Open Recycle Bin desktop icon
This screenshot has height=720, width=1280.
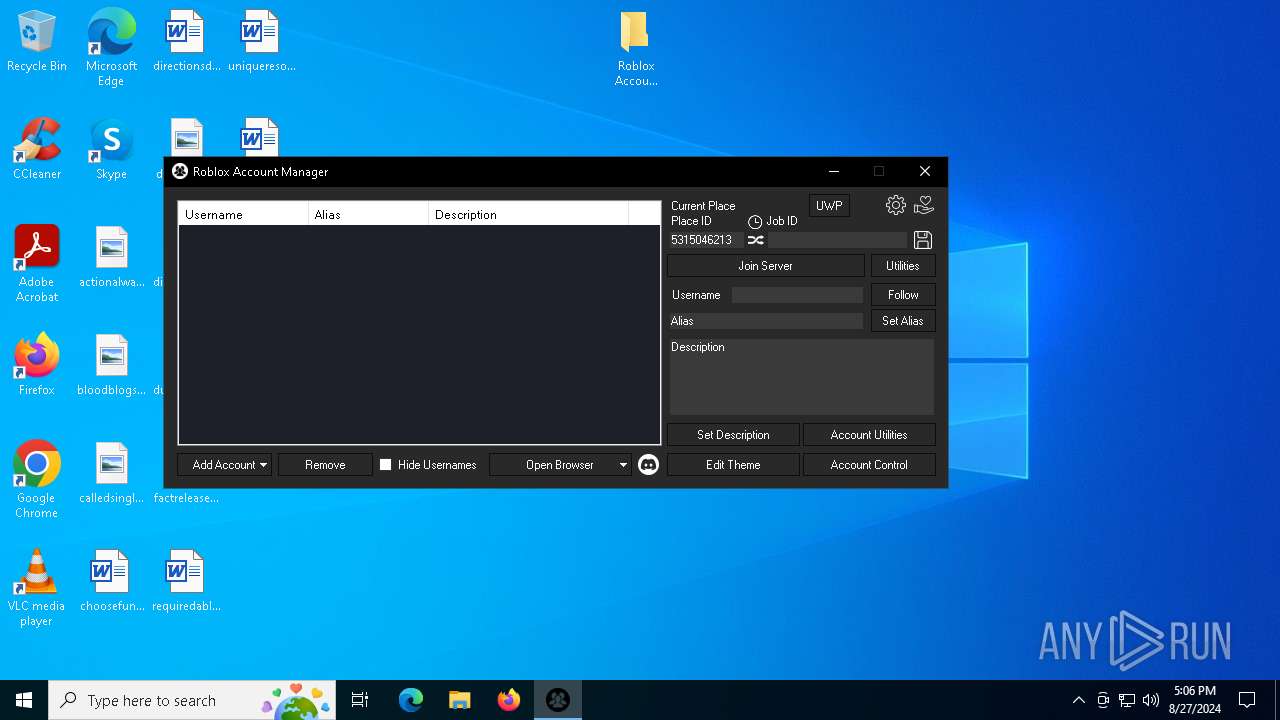pos(37,42)
